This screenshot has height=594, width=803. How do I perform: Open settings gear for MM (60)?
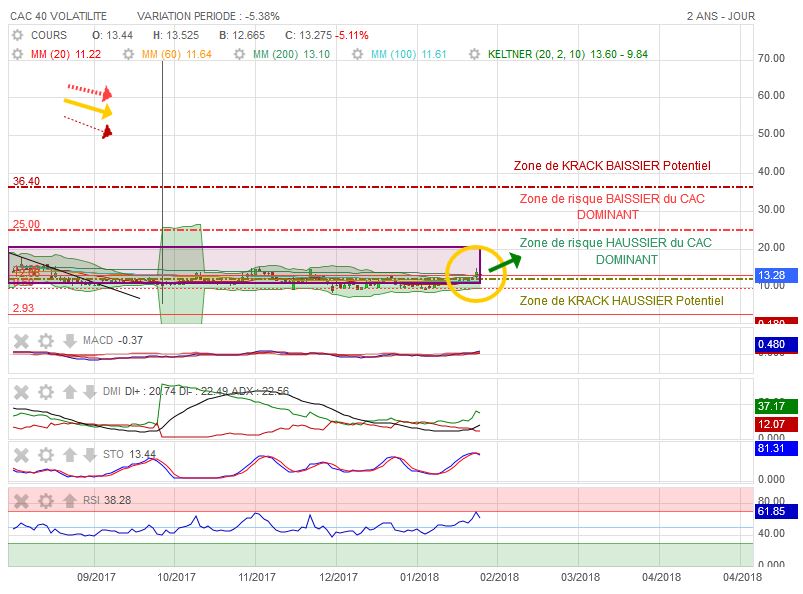tap(129, 54)
